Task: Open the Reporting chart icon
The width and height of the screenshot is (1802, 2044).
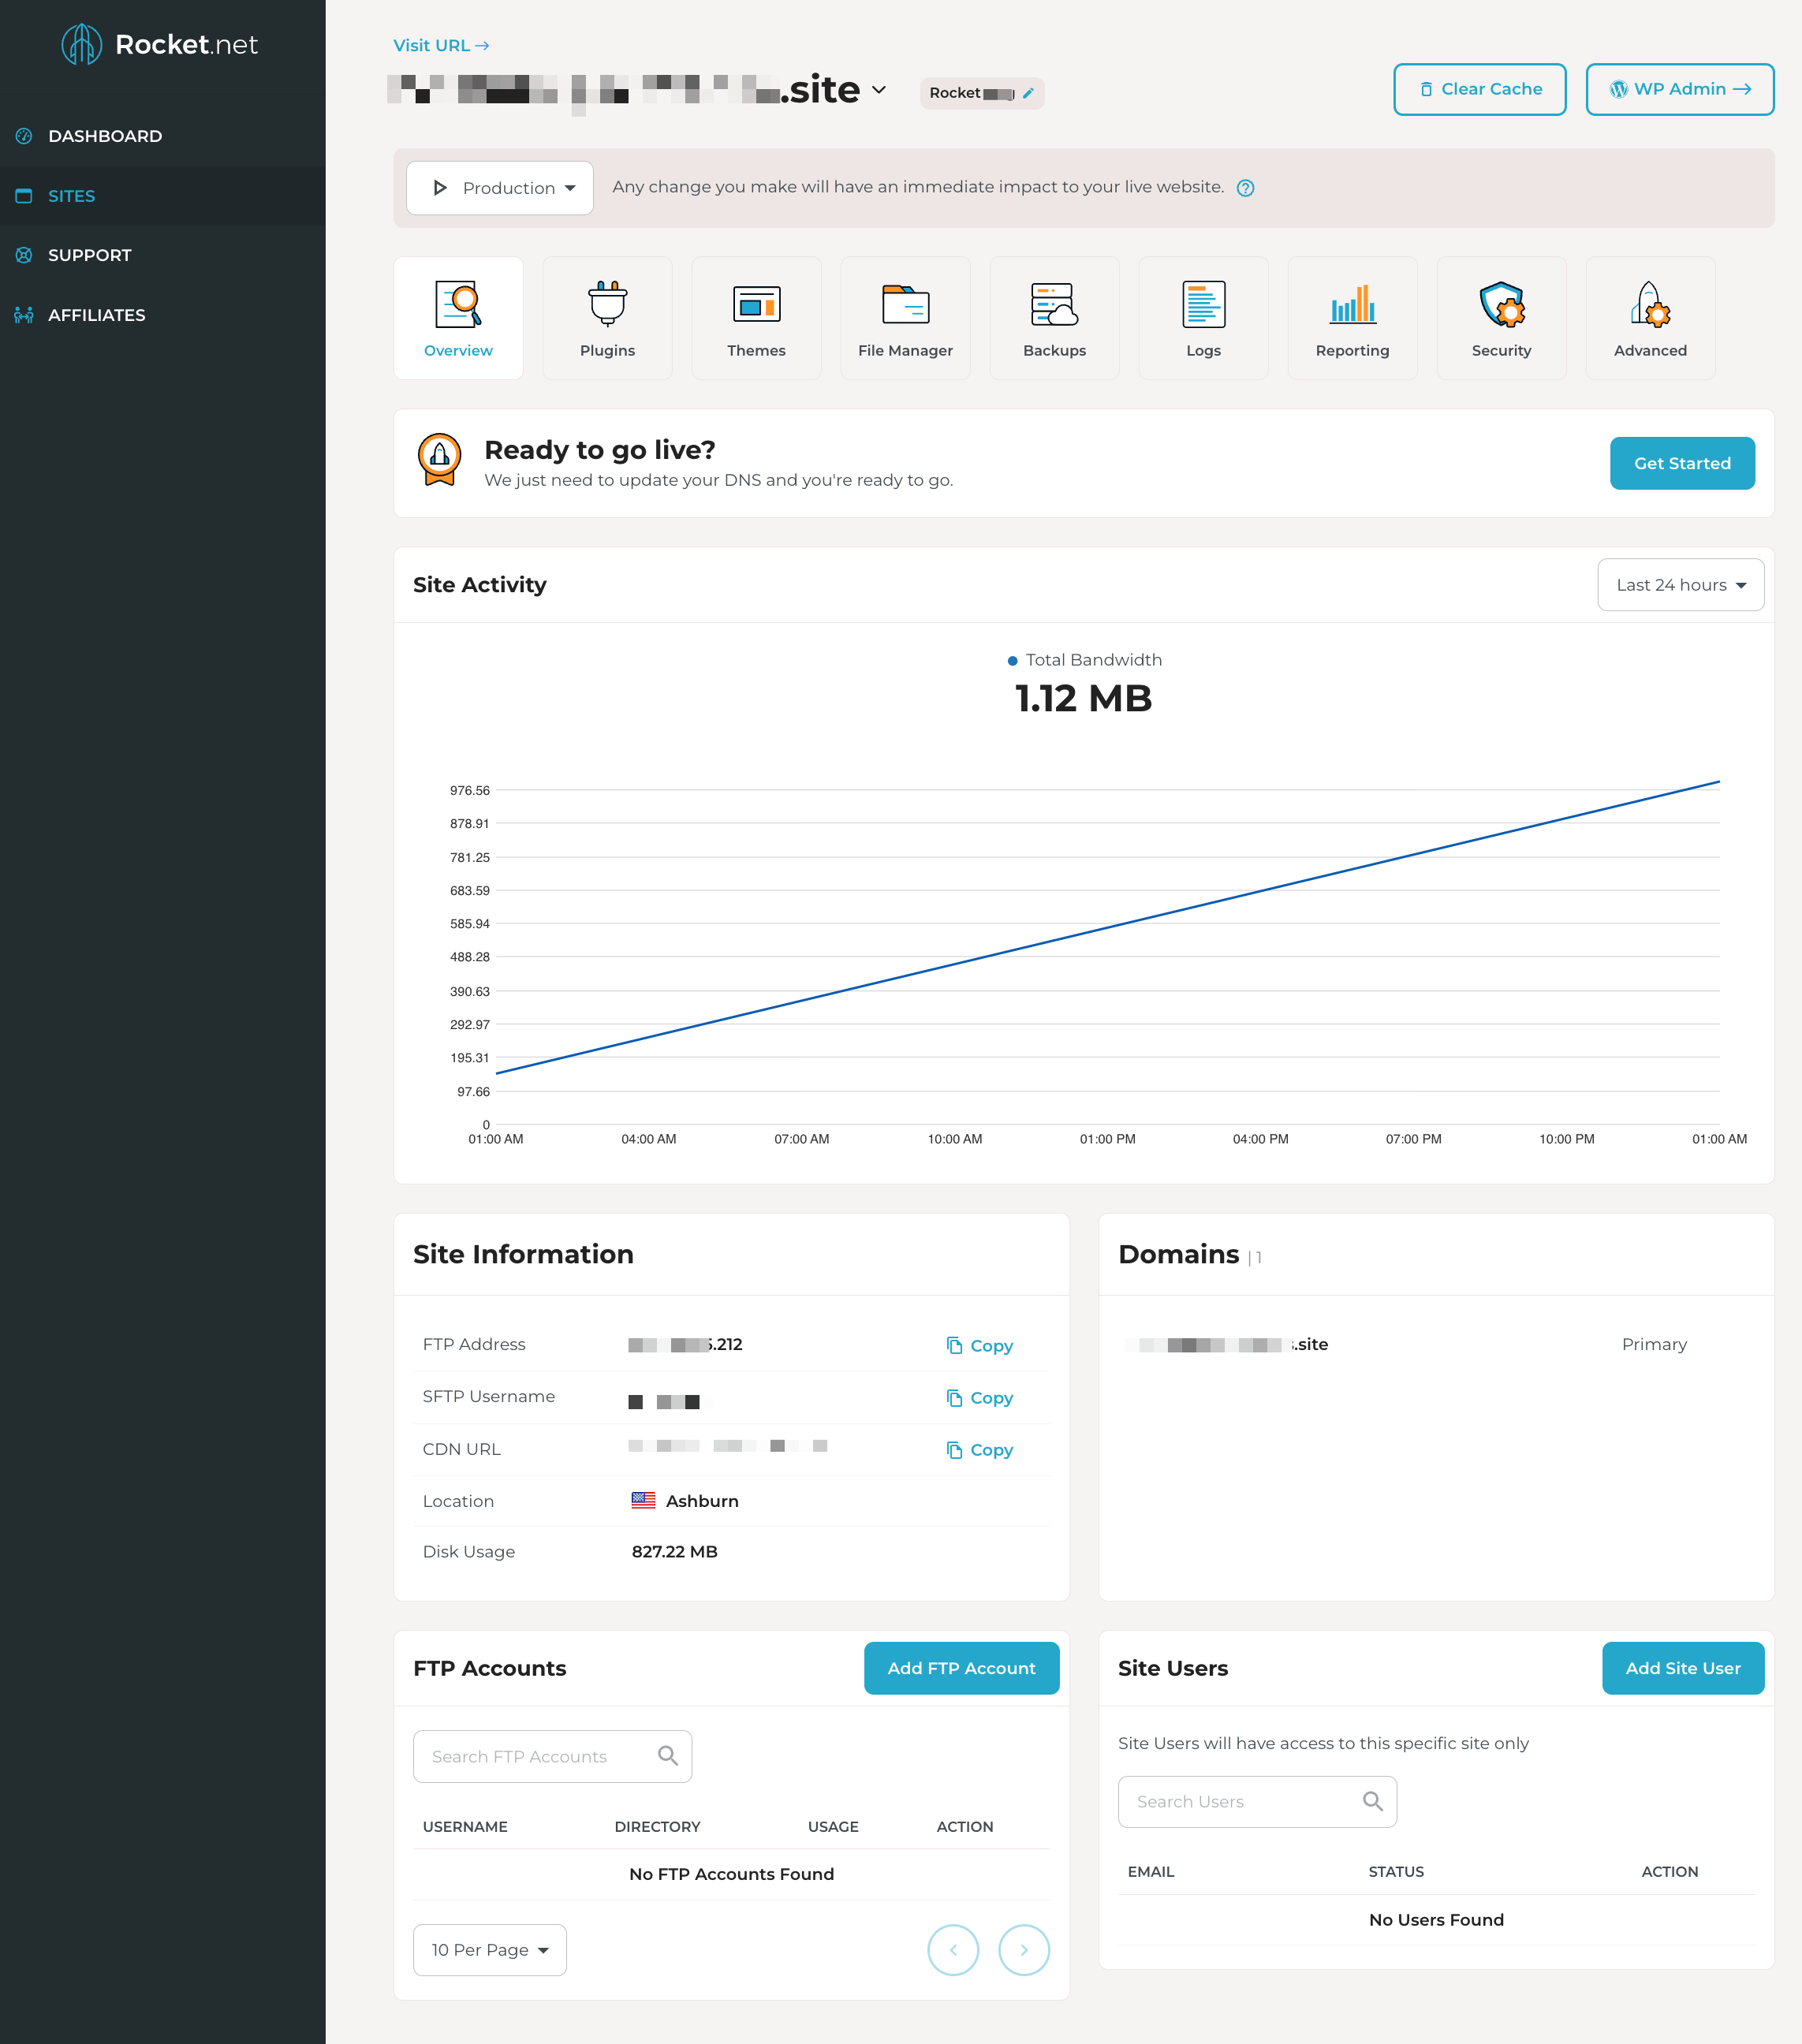Action: [x=1352, y=304]
